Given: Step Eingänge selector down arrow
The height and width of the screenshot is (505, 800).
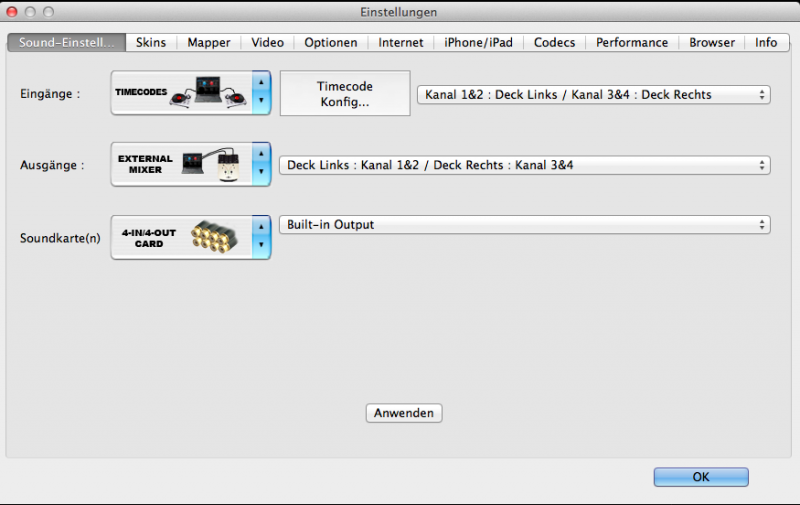Looking at the screenshot, I should click(261, 101).
